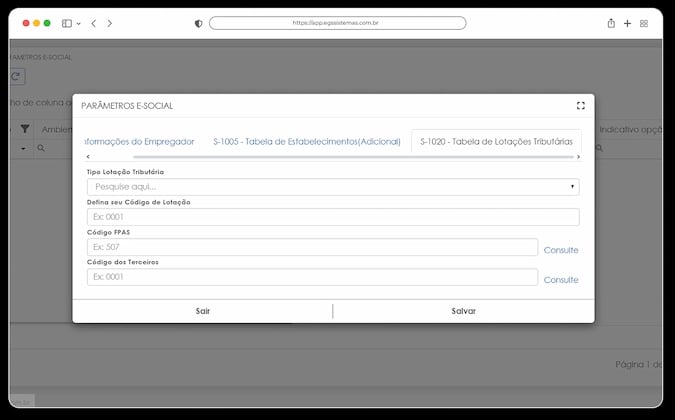
Task: Click the Ambiente column header in background
Action: click(x=57, y=129)
